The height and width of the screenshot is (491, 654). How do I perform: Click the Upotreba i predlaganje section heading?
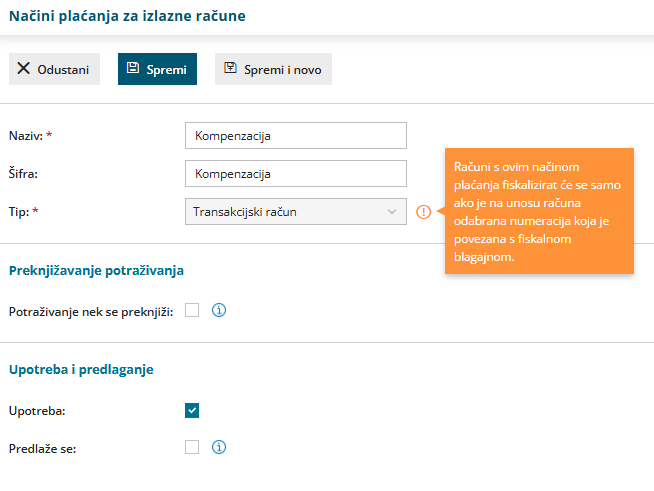[81, 369]
